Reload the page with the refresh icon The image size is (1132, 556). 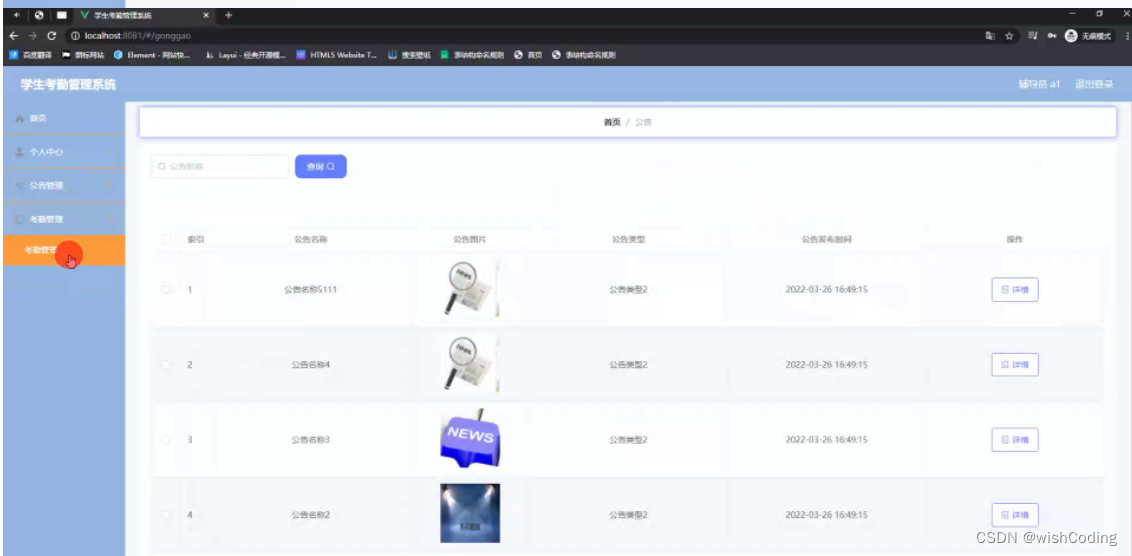(x=52, y=35)
